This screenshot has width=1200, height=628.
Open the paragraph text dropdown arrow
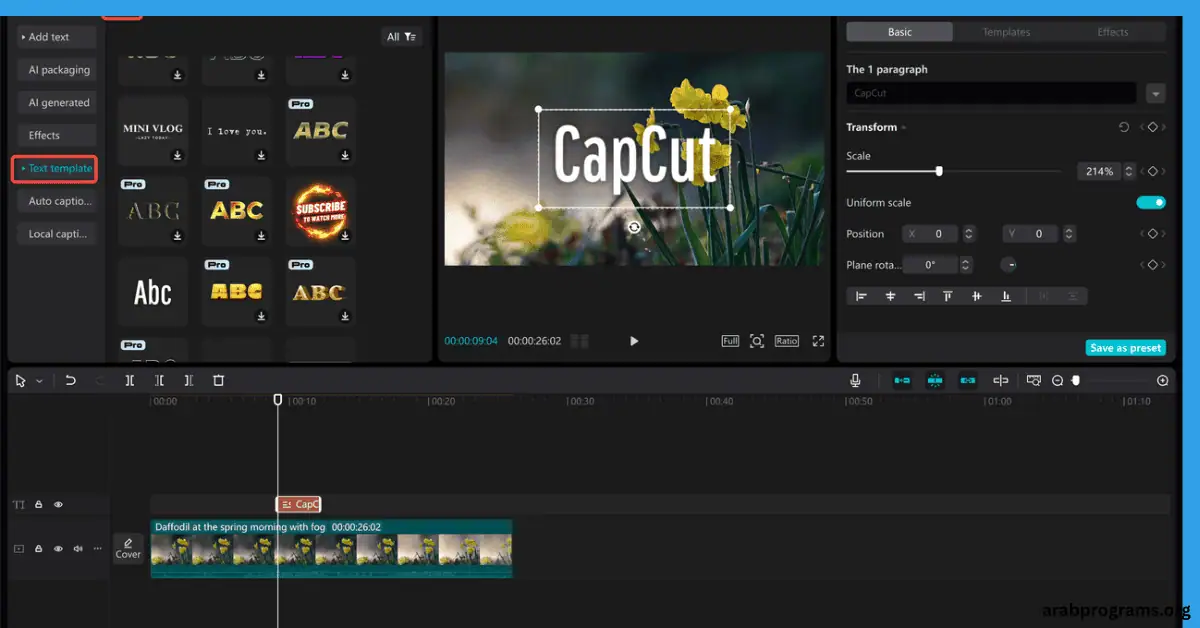click(x=1156, y=93)
